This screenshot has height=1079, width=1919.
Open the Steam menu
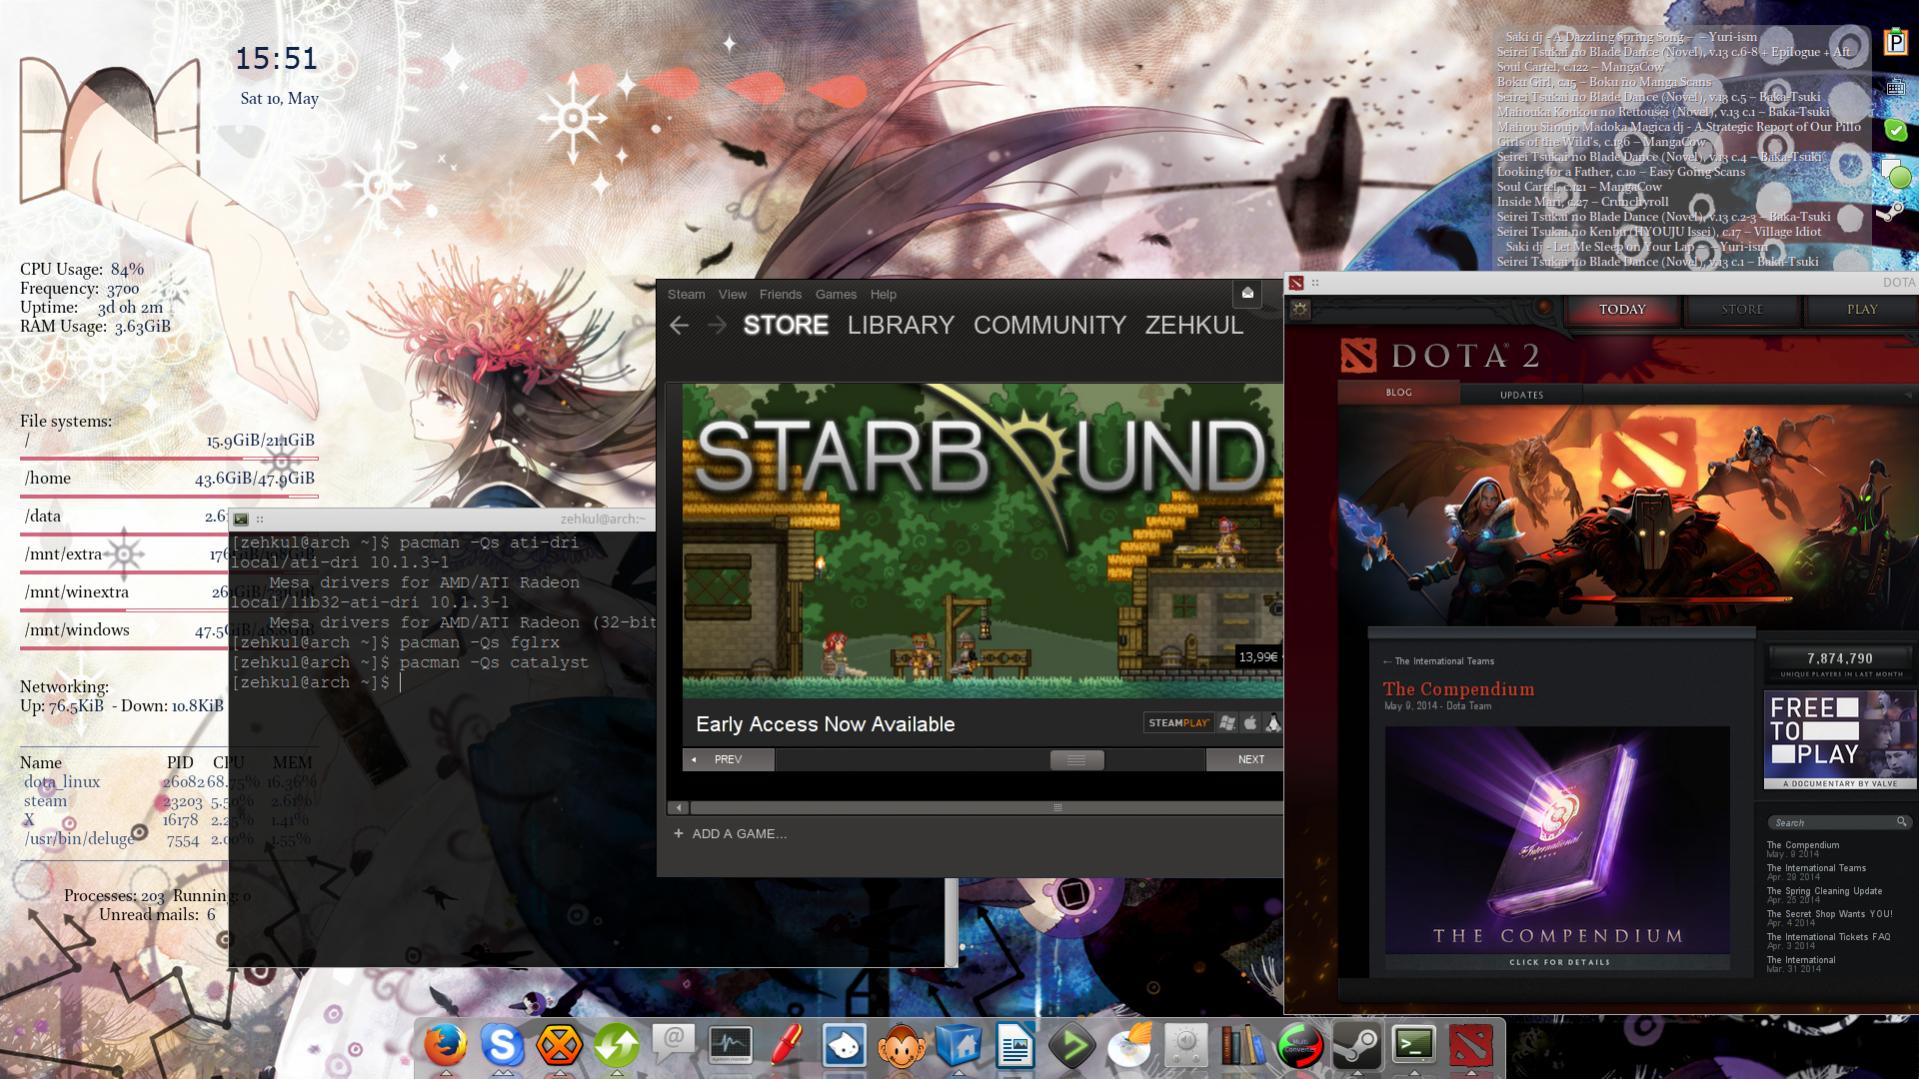686,294
